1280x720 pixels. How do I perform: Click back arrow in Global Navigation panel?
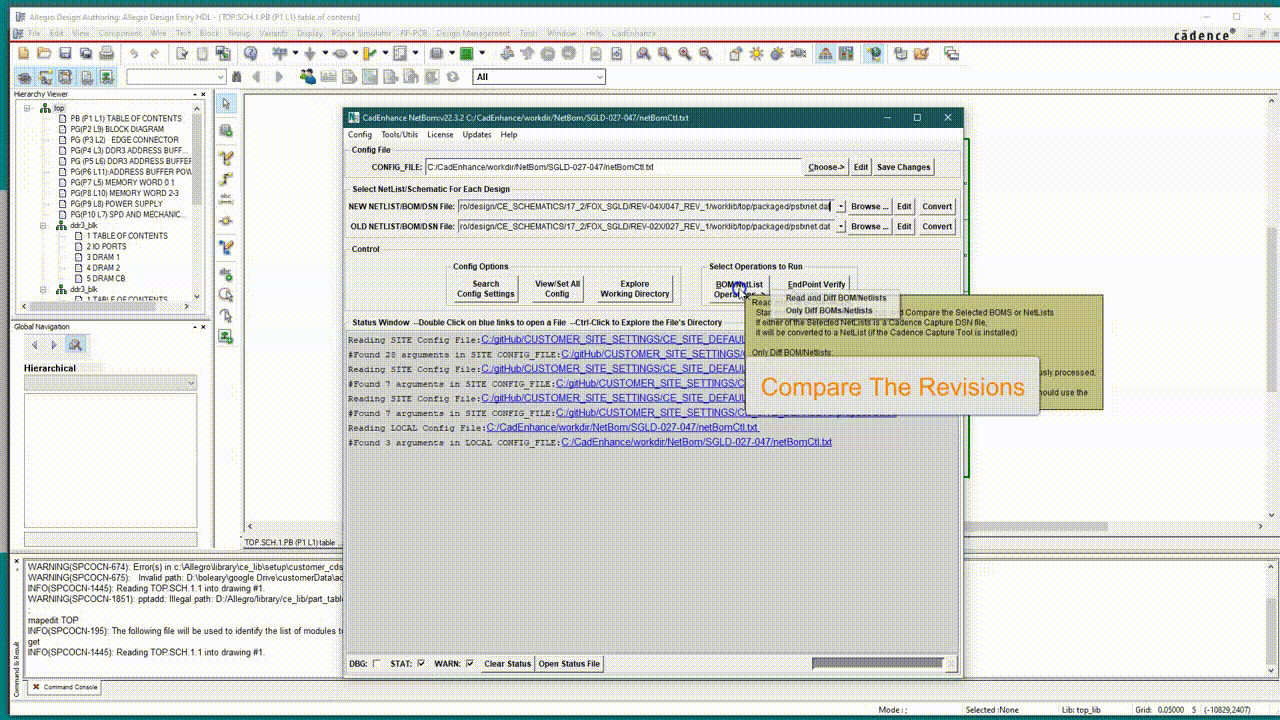(35, 345)
